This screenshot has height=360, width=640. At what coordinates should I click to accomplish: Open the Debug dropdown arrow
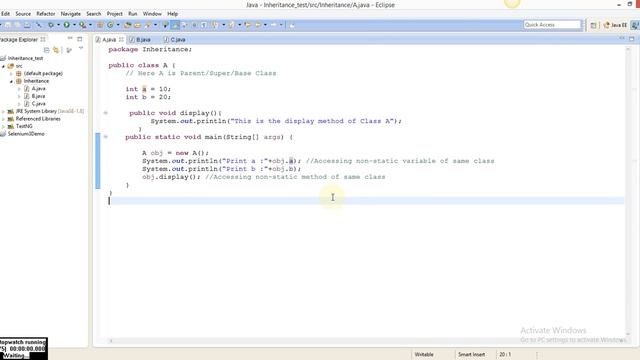coord(58,25)
